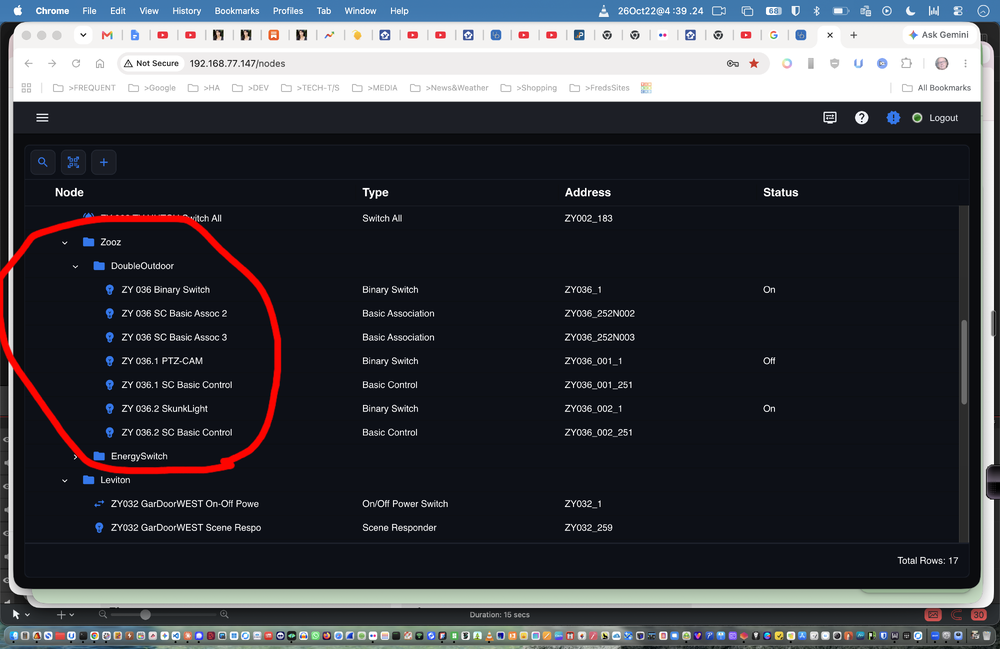The height and width of the screenshot is (649, 1000).
Task: Click the Ask Gemini button
Action: click(x=938, y=35)
